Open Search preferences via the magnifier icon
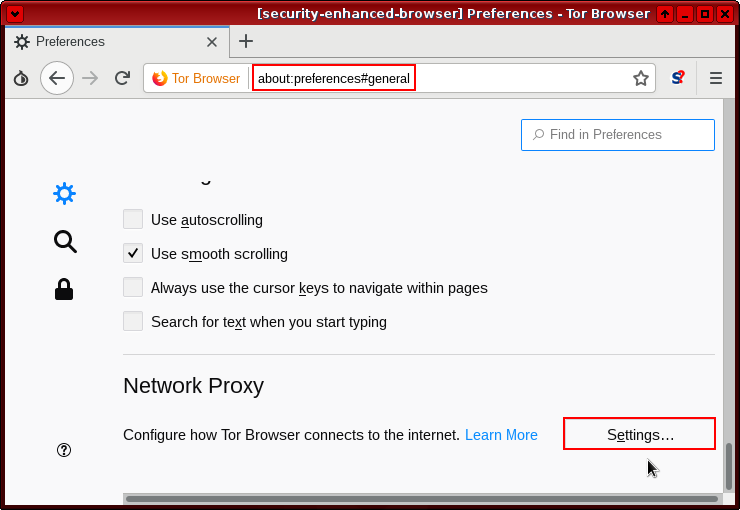 coord(65,241)
